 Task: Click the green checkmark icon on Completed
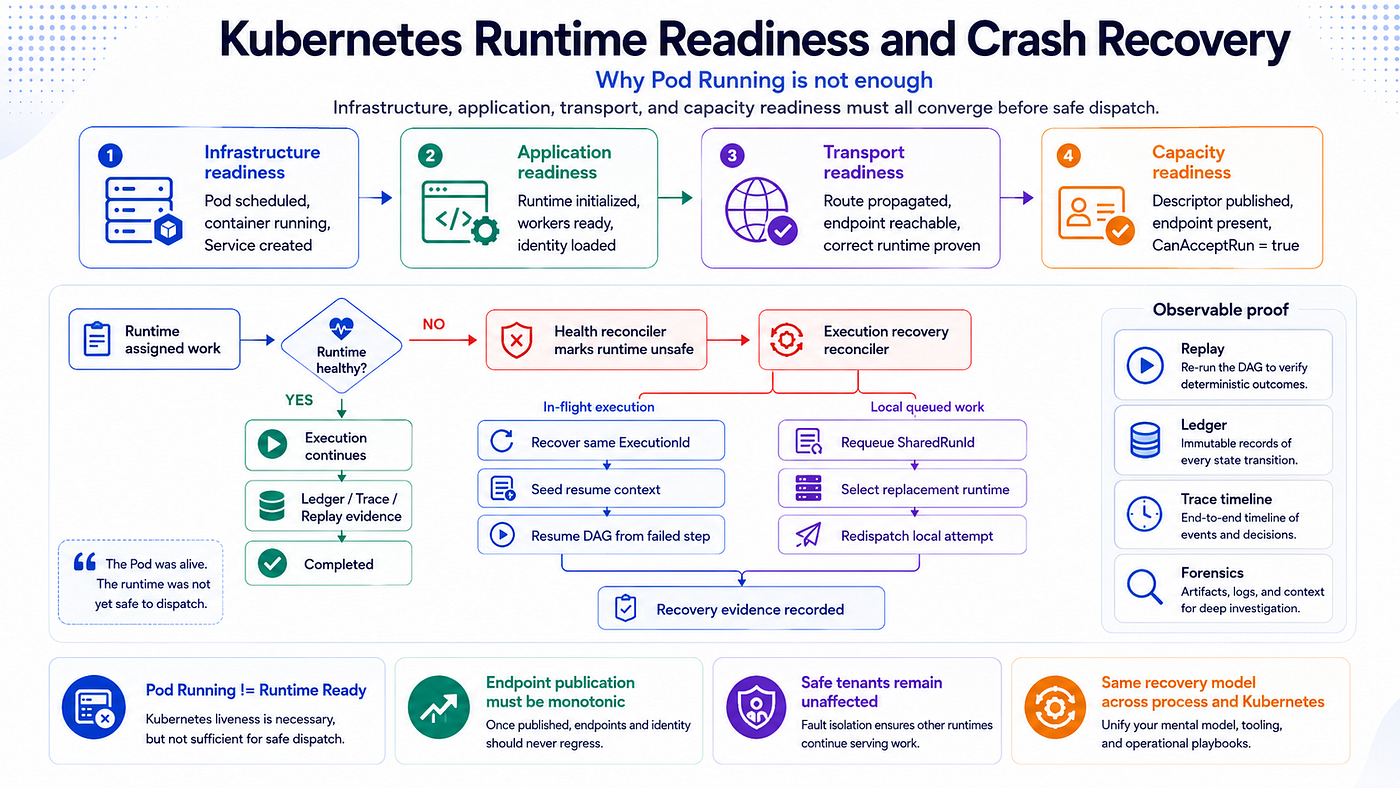(272, 564)
